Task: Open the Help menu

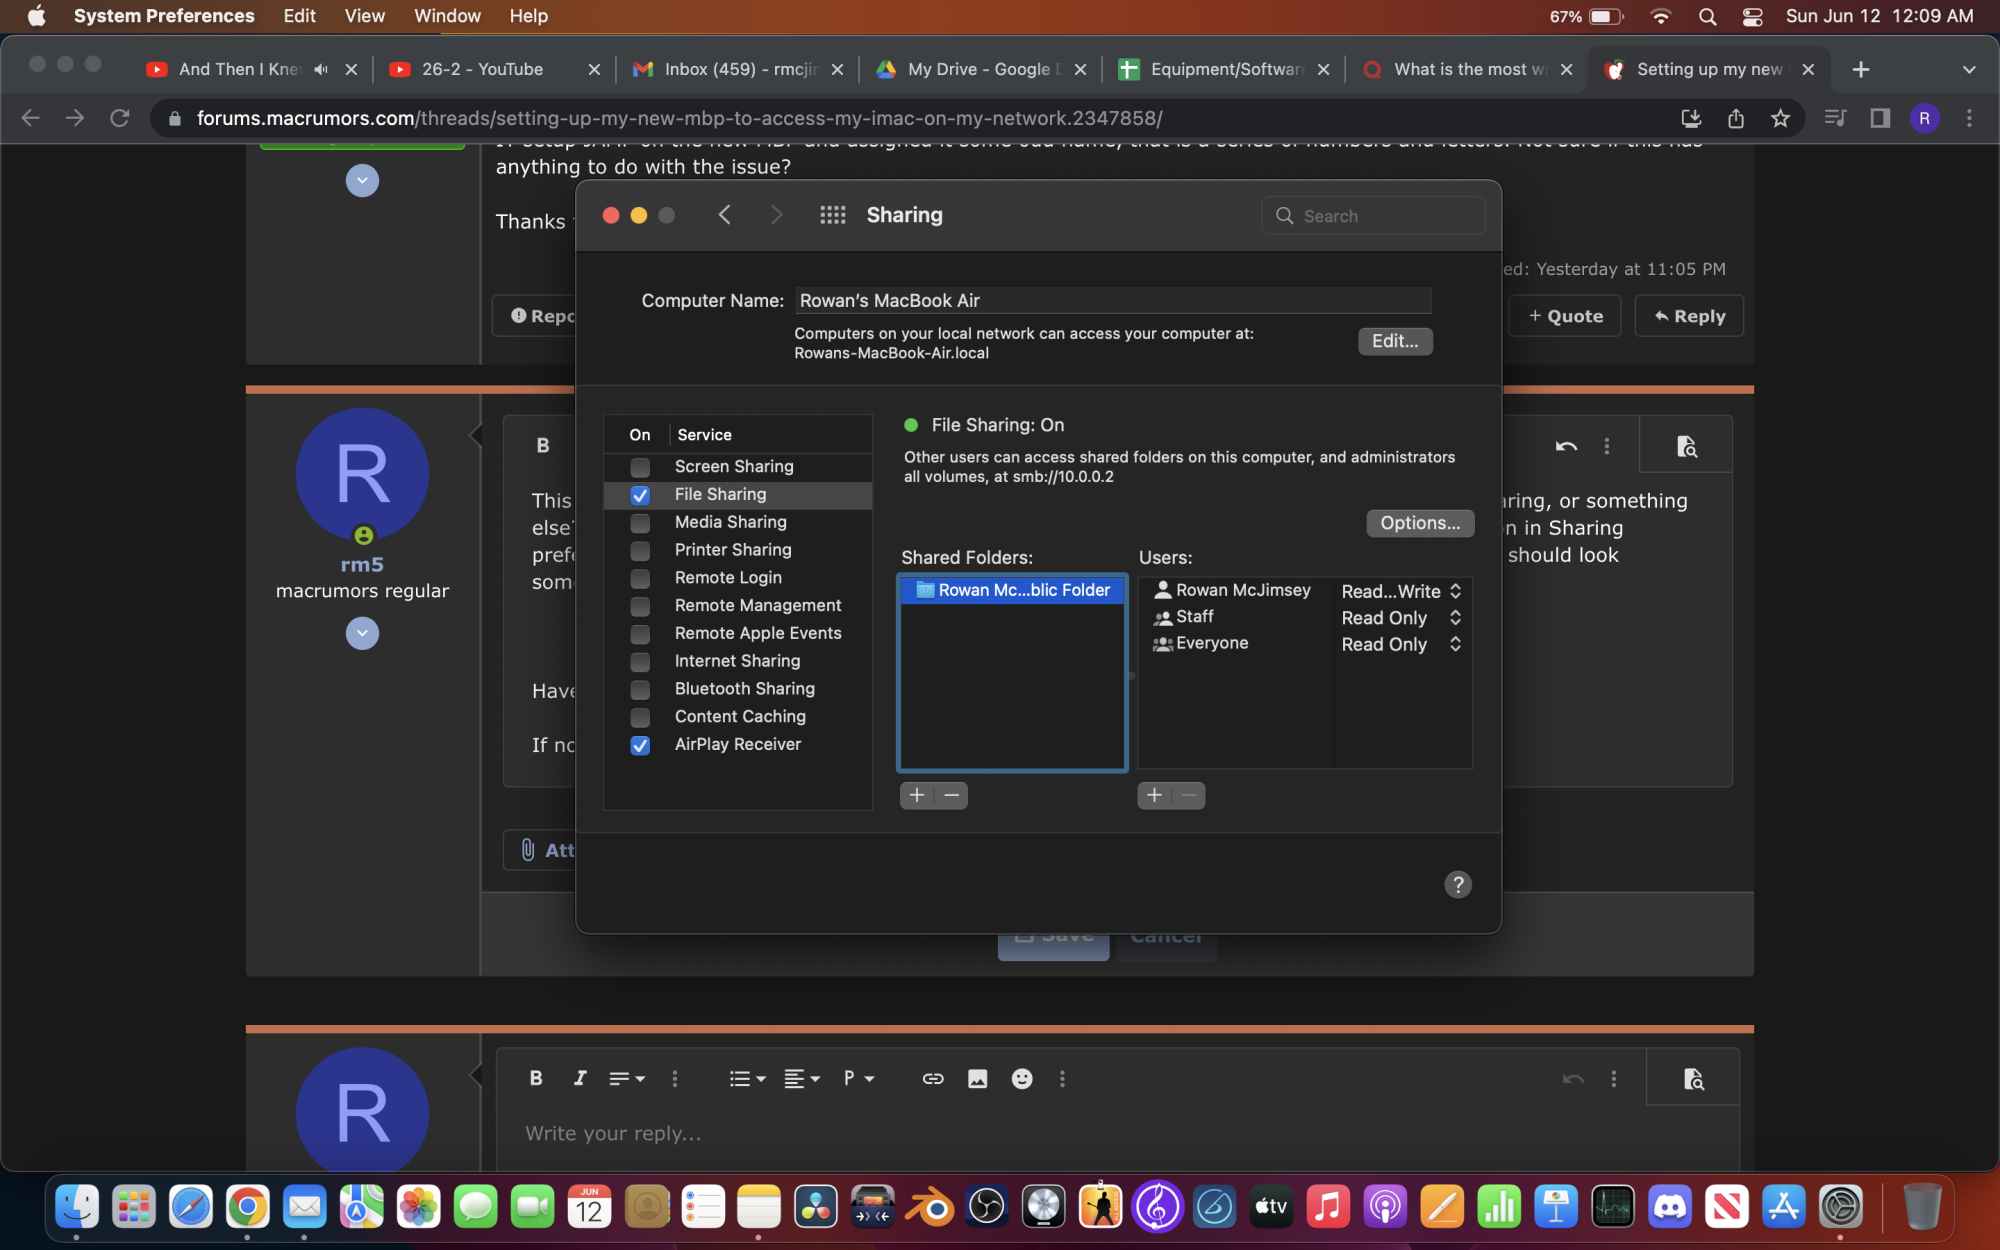Action: (x=528, y=16)
